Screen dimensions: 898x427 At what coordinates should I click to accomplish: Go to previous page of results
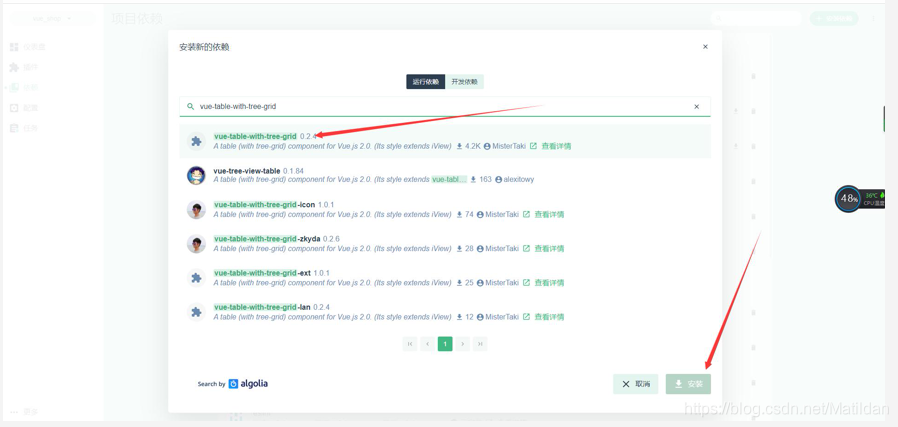point(427,344)
